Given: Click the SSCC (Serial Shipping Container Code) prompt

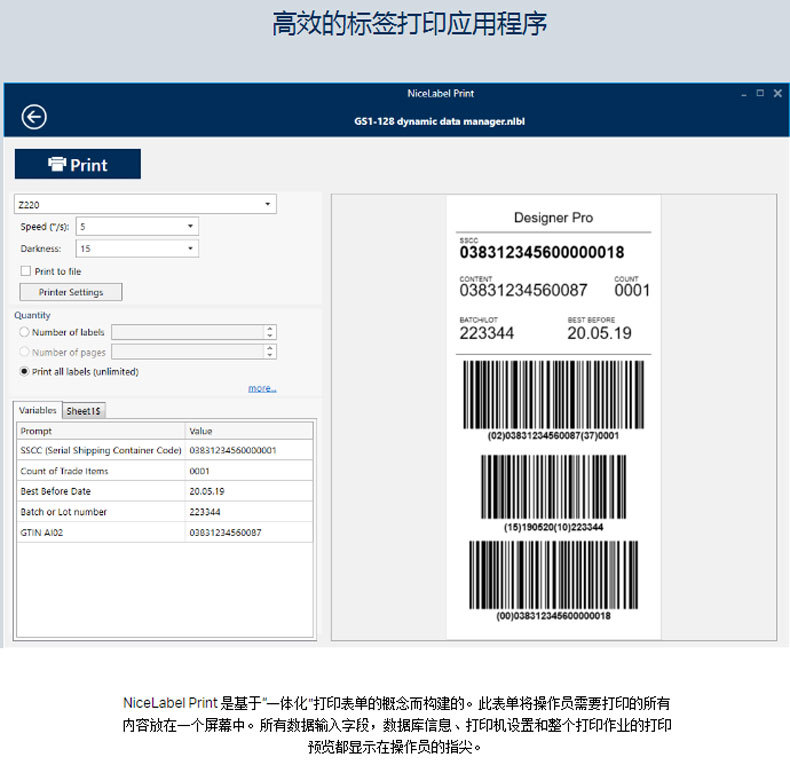Looking at the screenshot, I should pos(101,450).
